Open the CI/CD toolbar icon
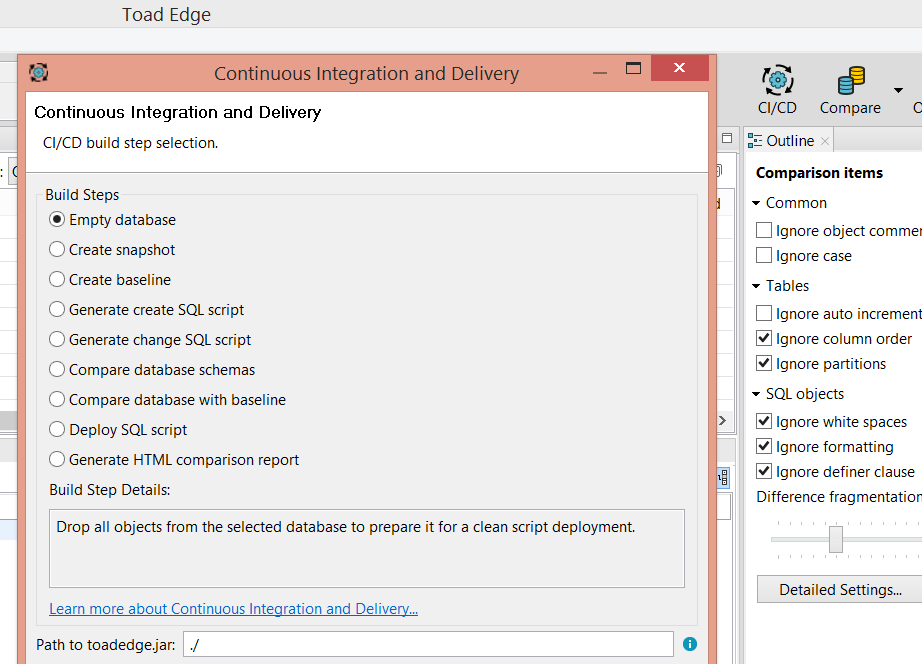The width and height of the screenshot is (922, 664). point(777,89)
